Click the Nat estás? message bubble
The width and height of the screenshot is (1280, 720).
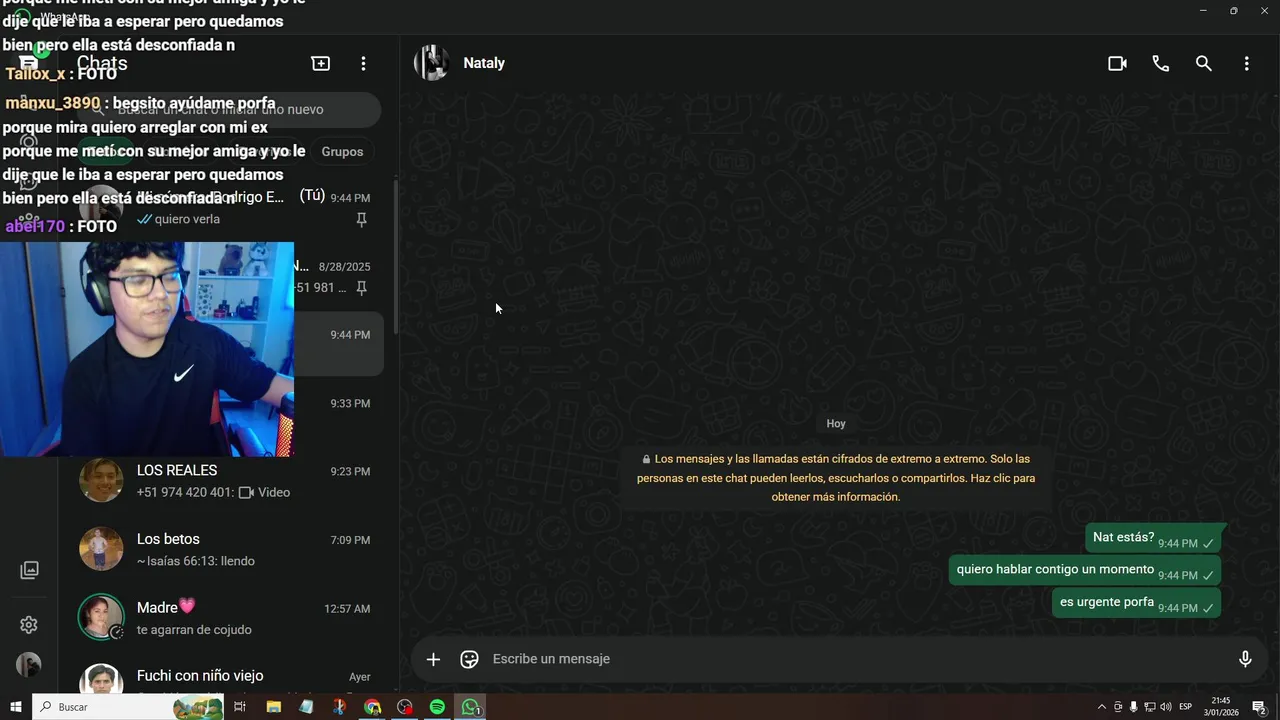click(x=1154, y=538)
